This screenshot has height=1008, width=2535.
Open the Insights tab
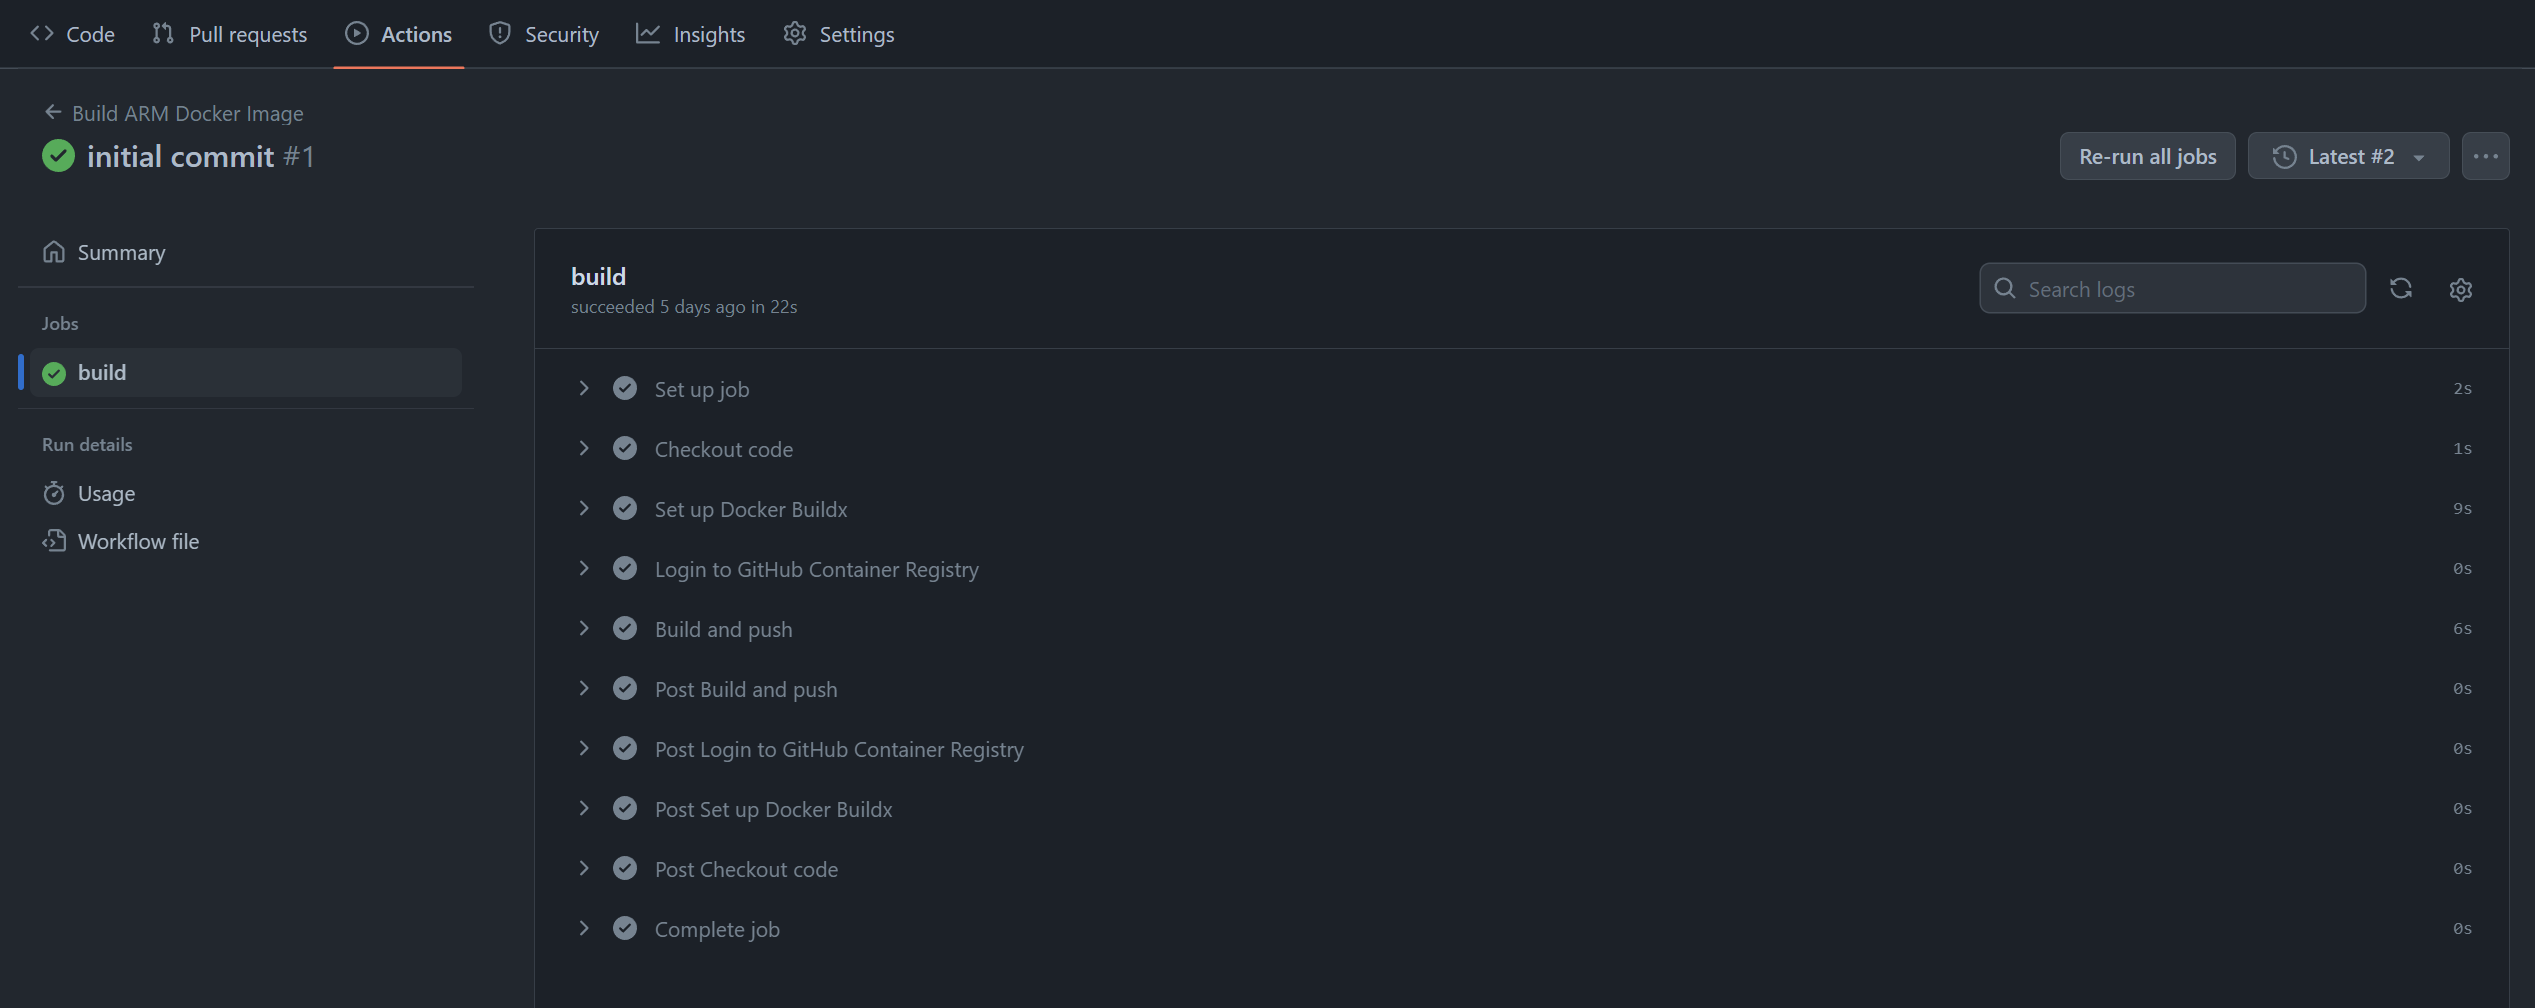(690, 34)
